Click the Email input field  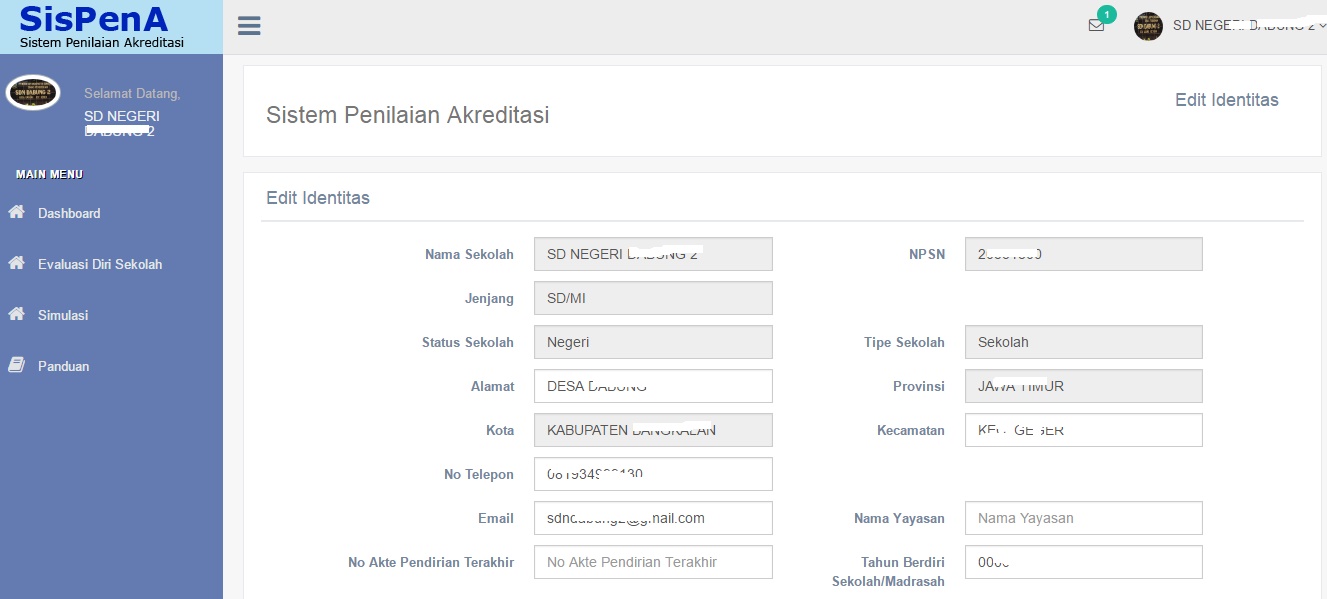(x=653, y=518)
